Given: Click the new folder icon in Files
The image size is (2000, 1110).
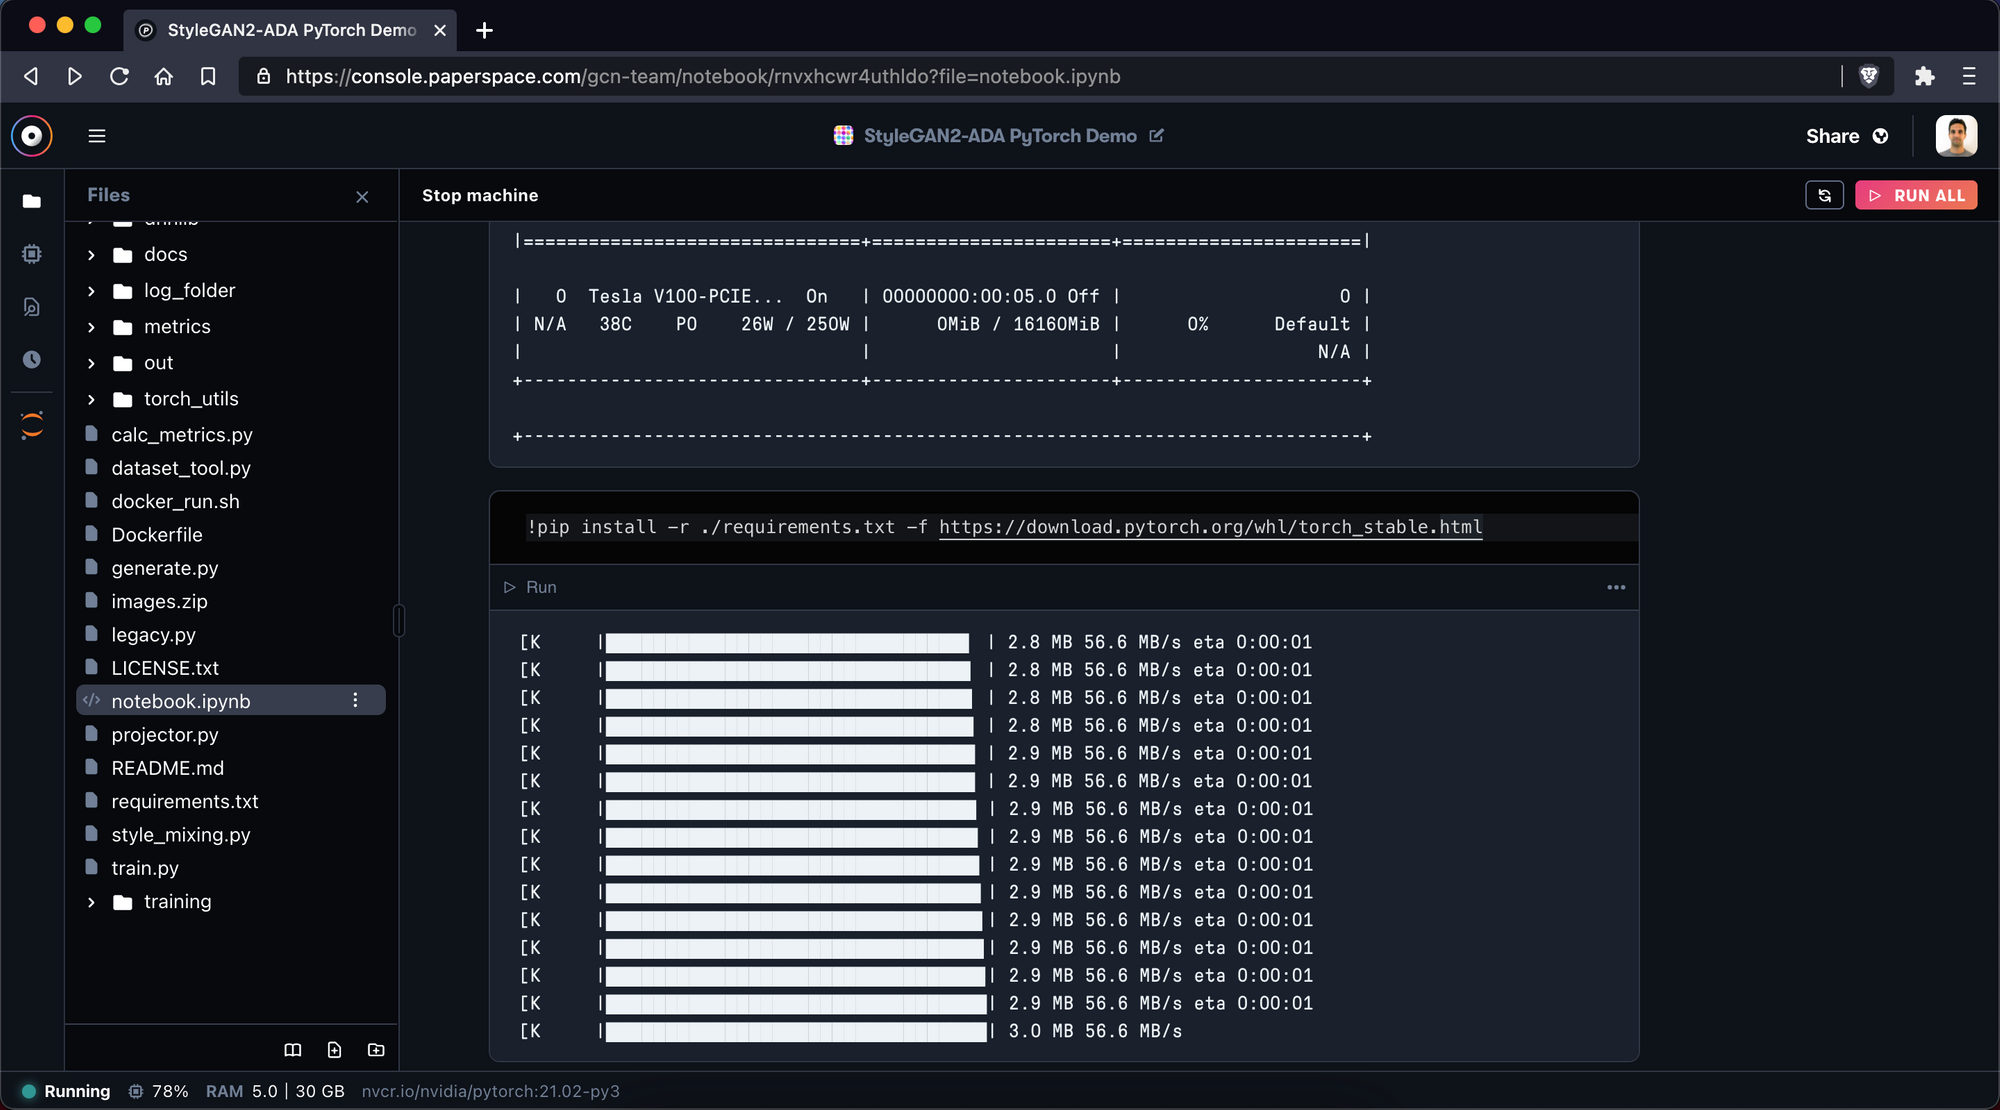Looking at the screenshot, I should (x=376, y=1050).
